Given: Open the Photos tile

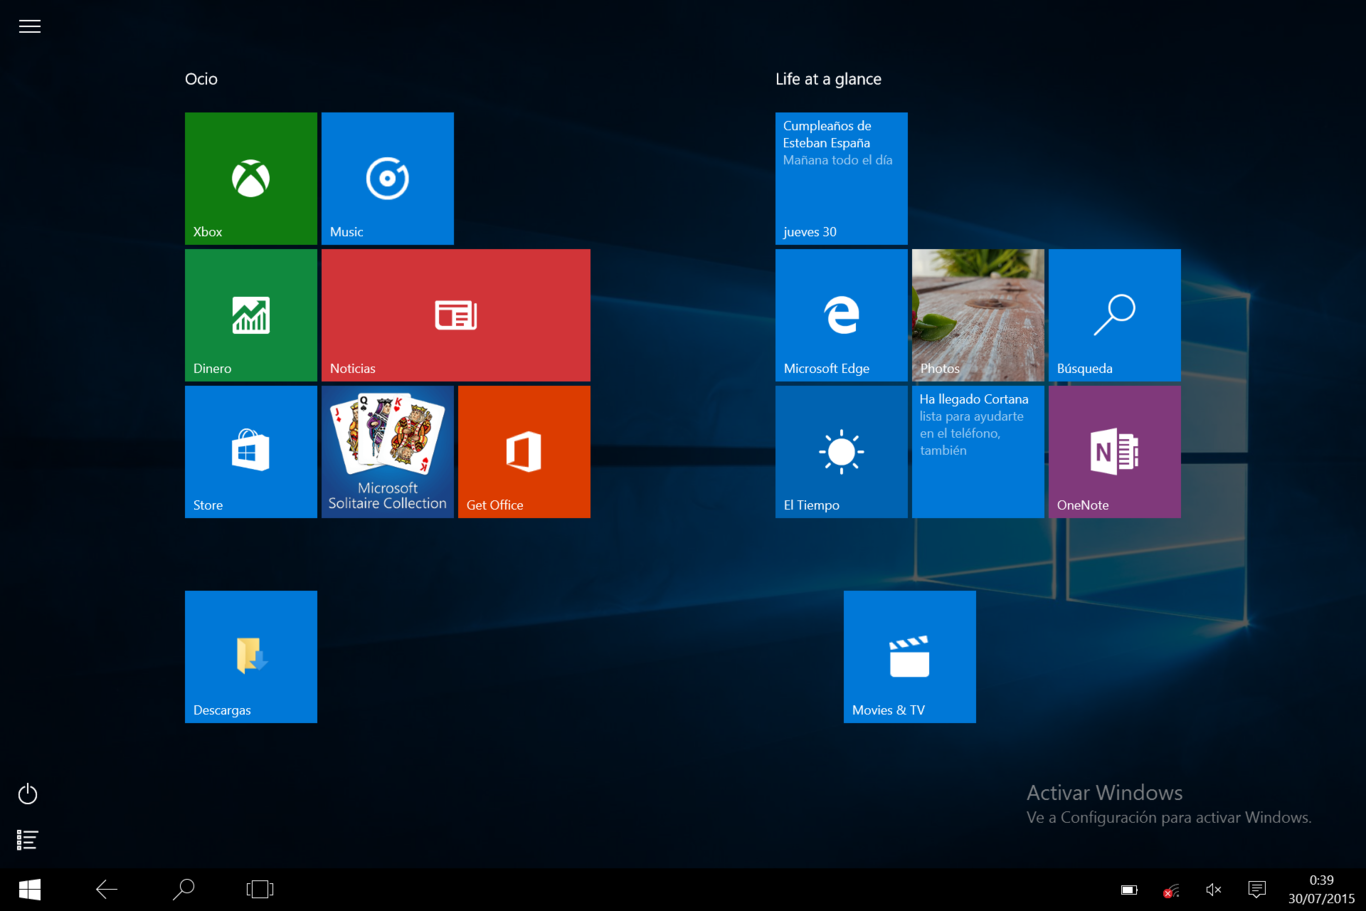Looking at the screenshot, I should click(978, 315).
